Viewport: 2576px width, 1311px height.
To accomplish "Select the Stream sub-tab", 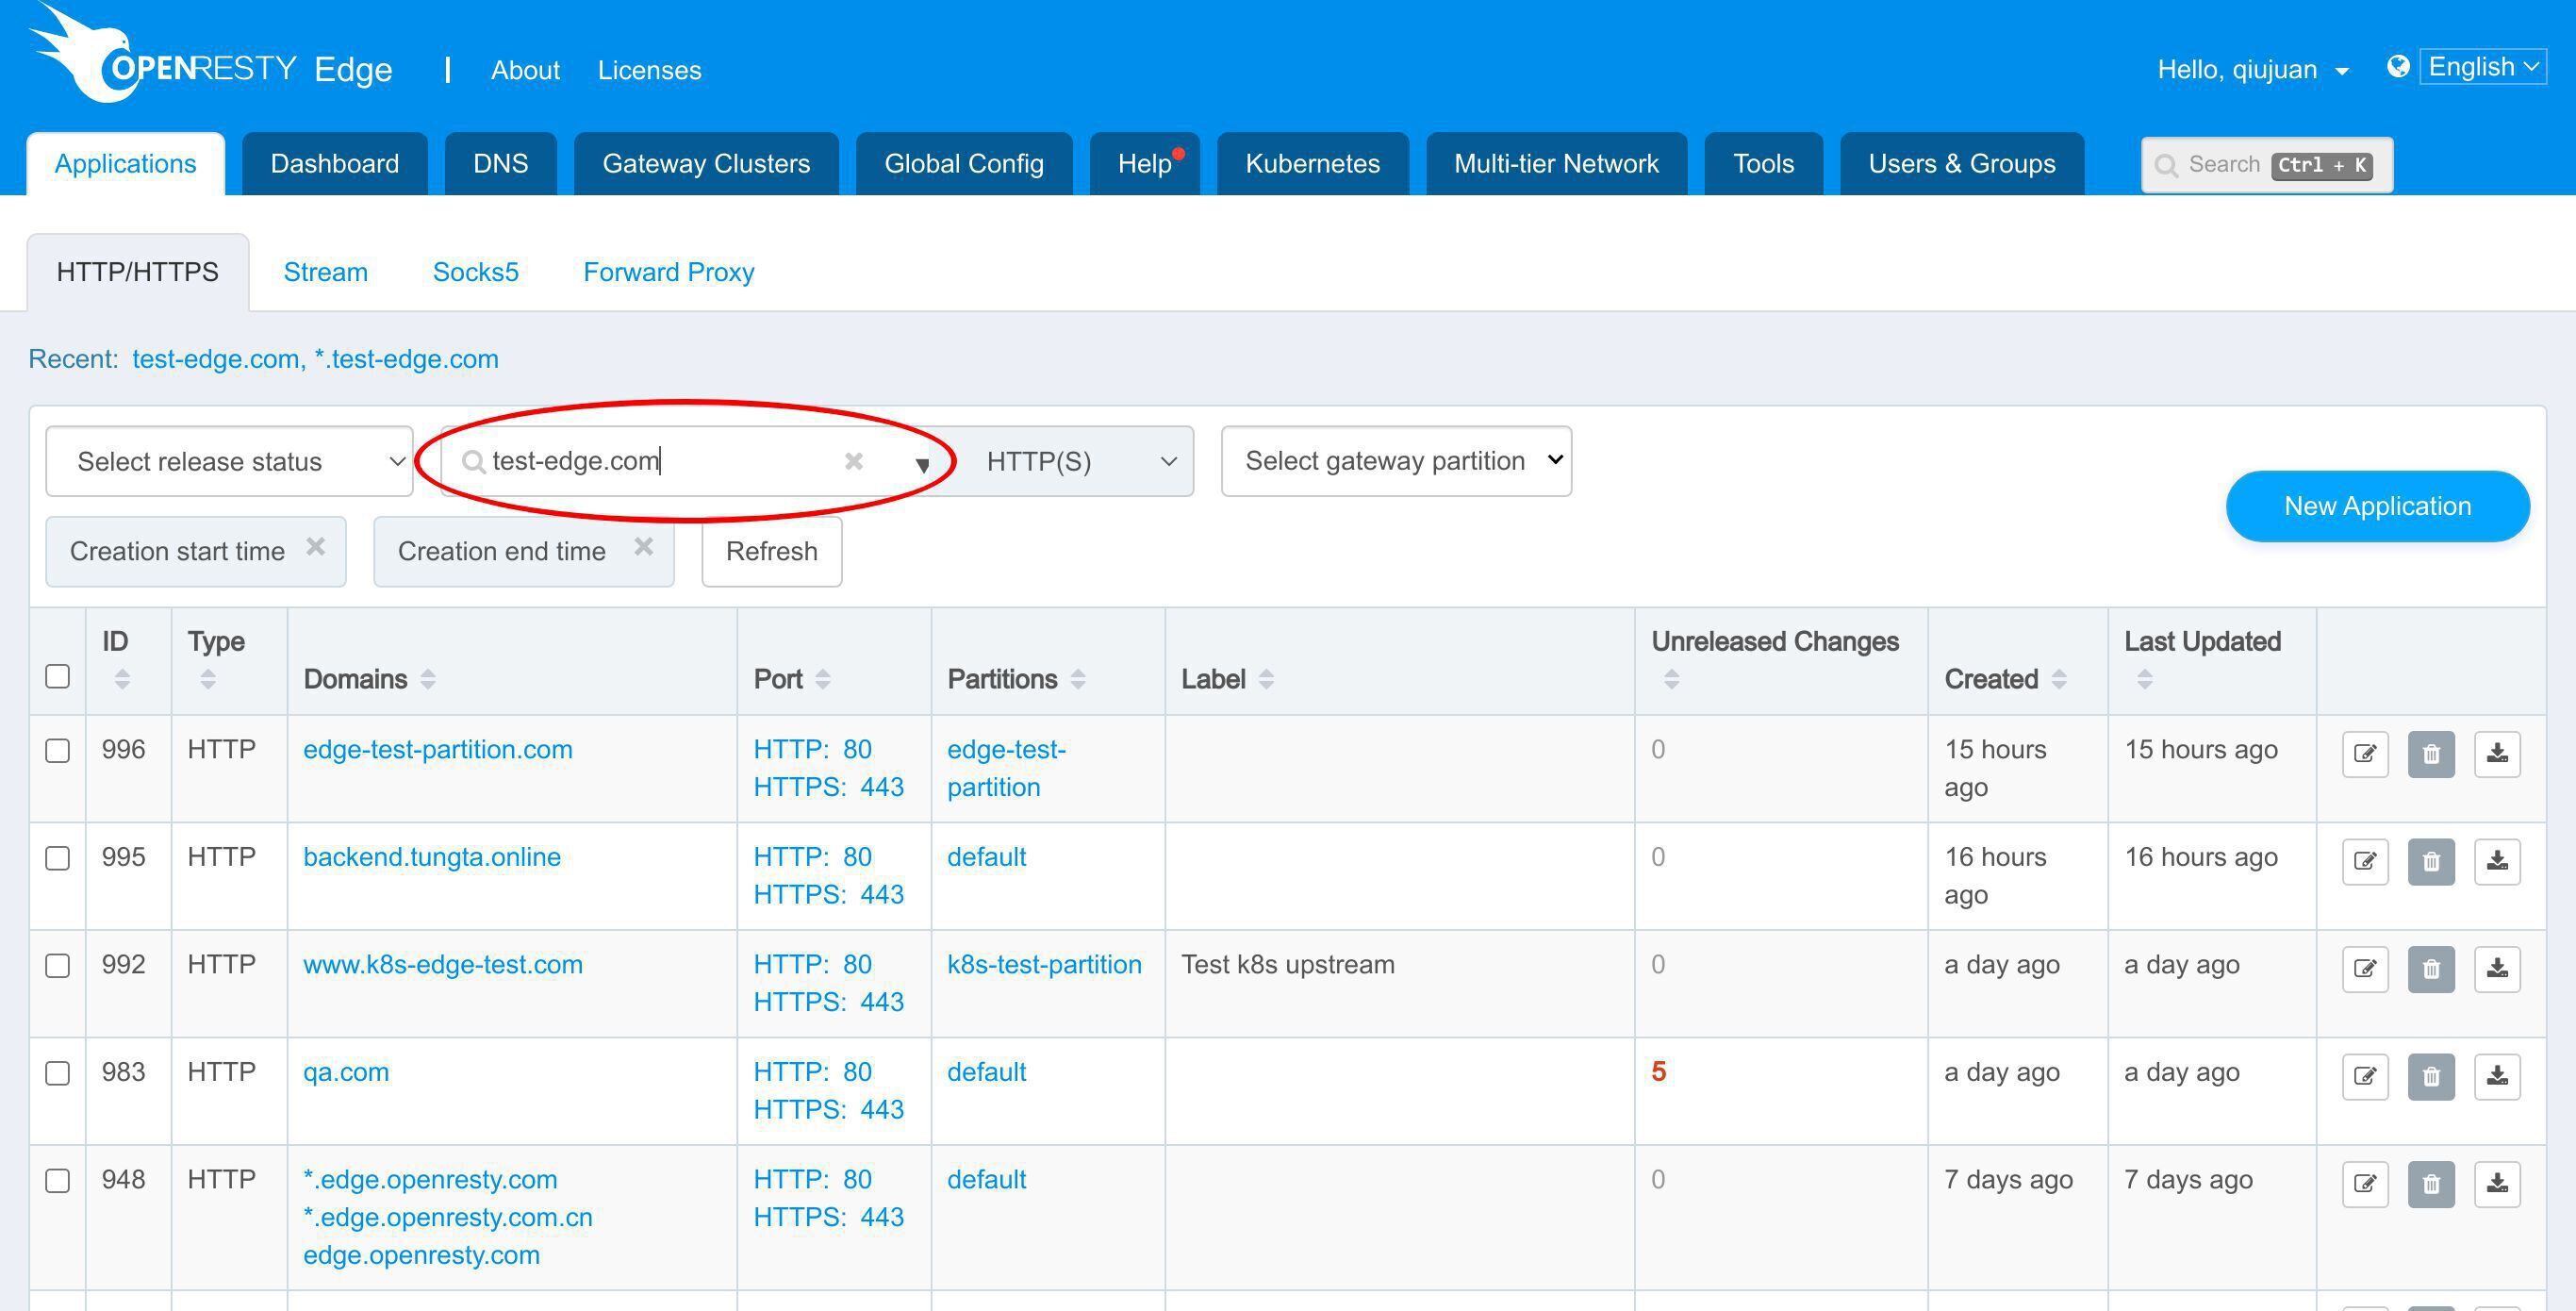I will click(x=325, y=272).
